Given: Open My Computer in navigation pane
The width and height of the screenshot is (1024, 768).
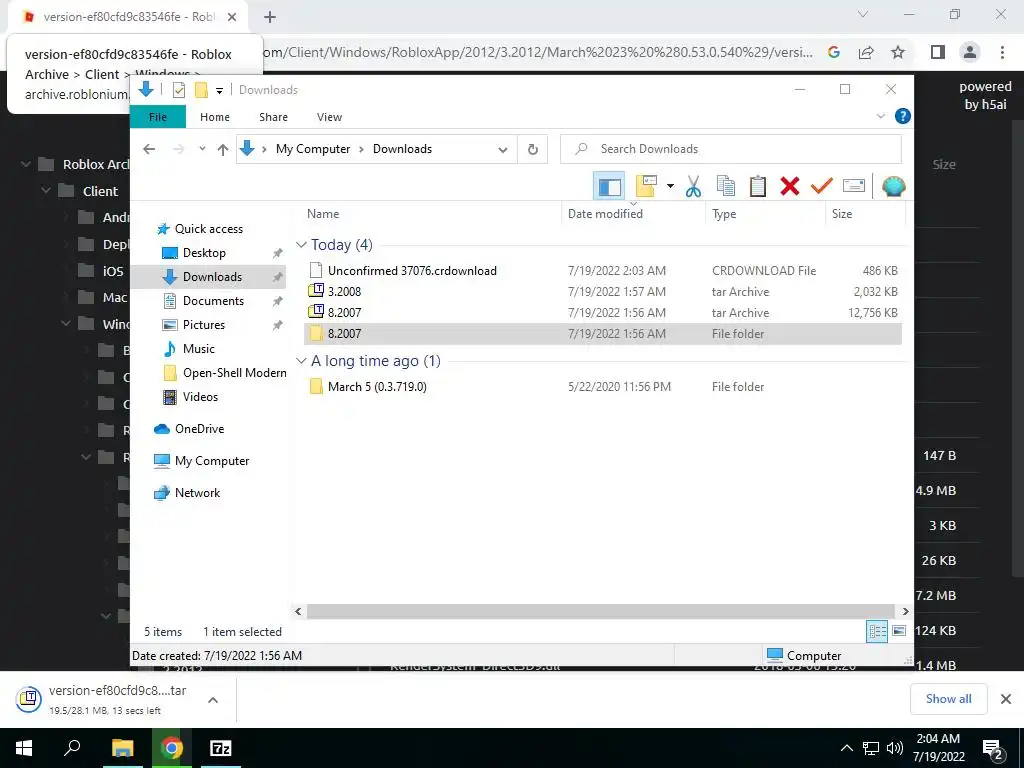Looking at the screenshot, I should [x=212, y=461].
